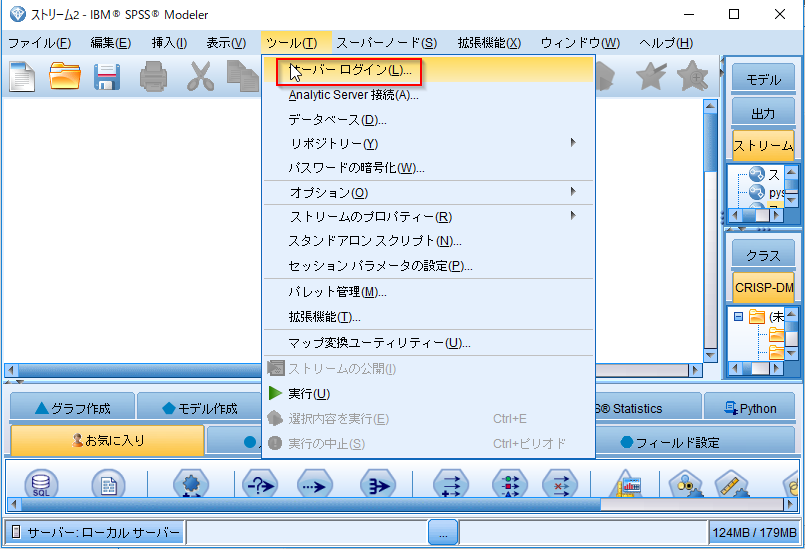
Task: Choose サーバー ログイン menu item
Action: 429,70
